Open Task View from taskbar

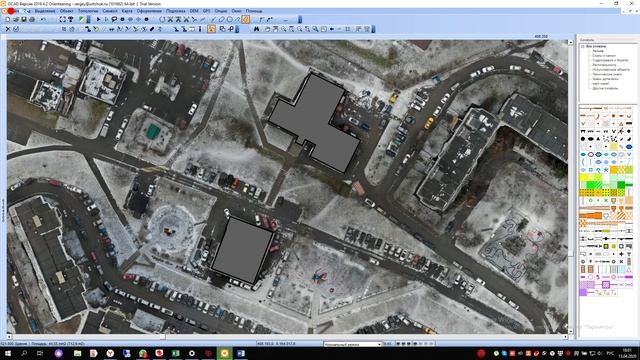[x=40, y=353]
